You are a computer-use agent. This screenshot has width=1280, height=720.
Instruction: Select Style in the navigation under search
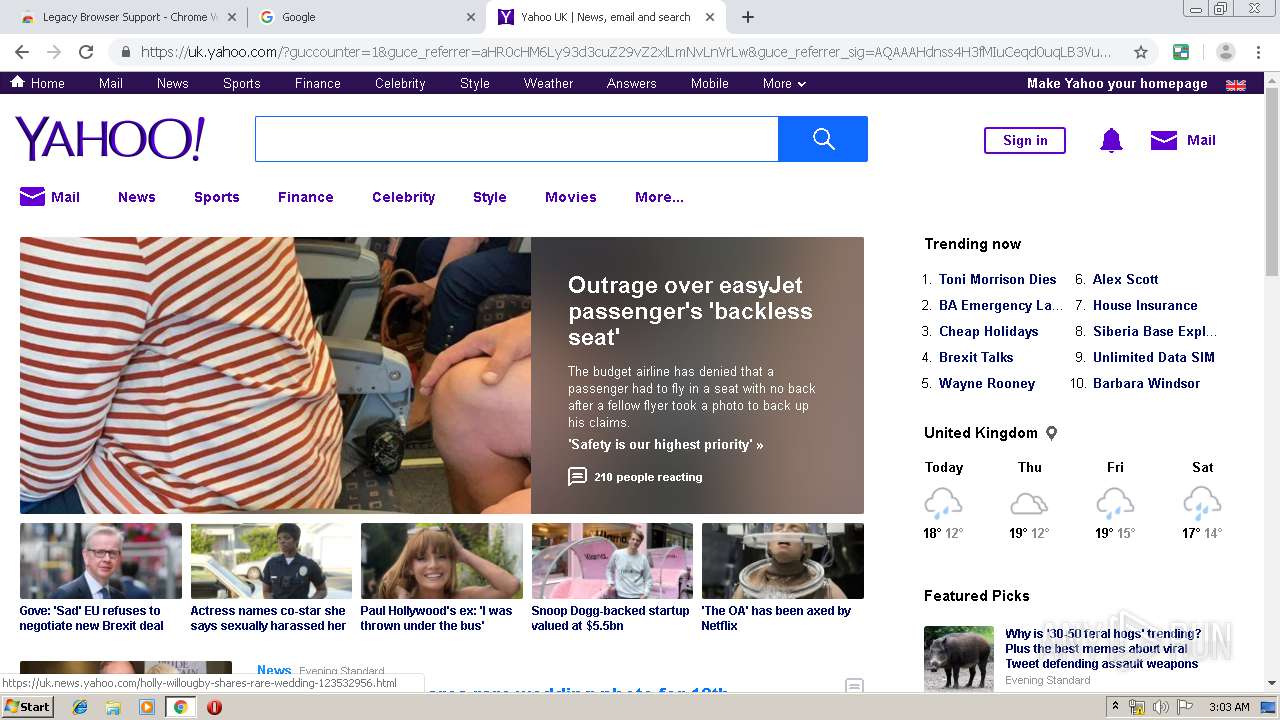[x=489, y=197]
